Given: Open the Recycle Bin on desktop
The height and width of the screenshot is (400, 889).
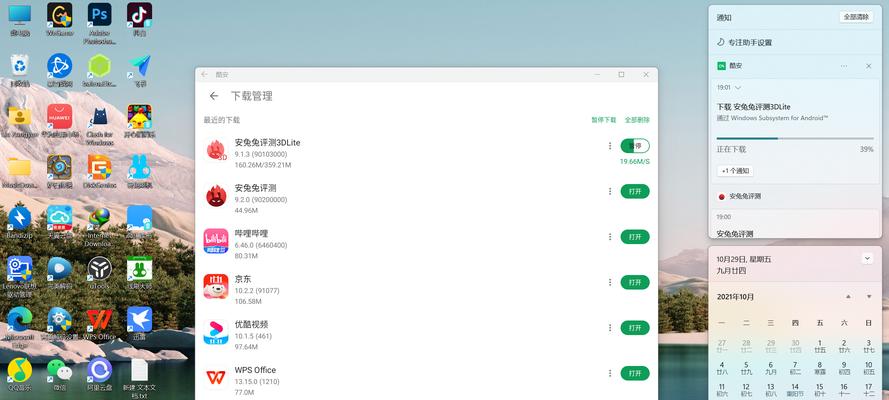Looking at the screenshot, I should (x=19, y=65).
